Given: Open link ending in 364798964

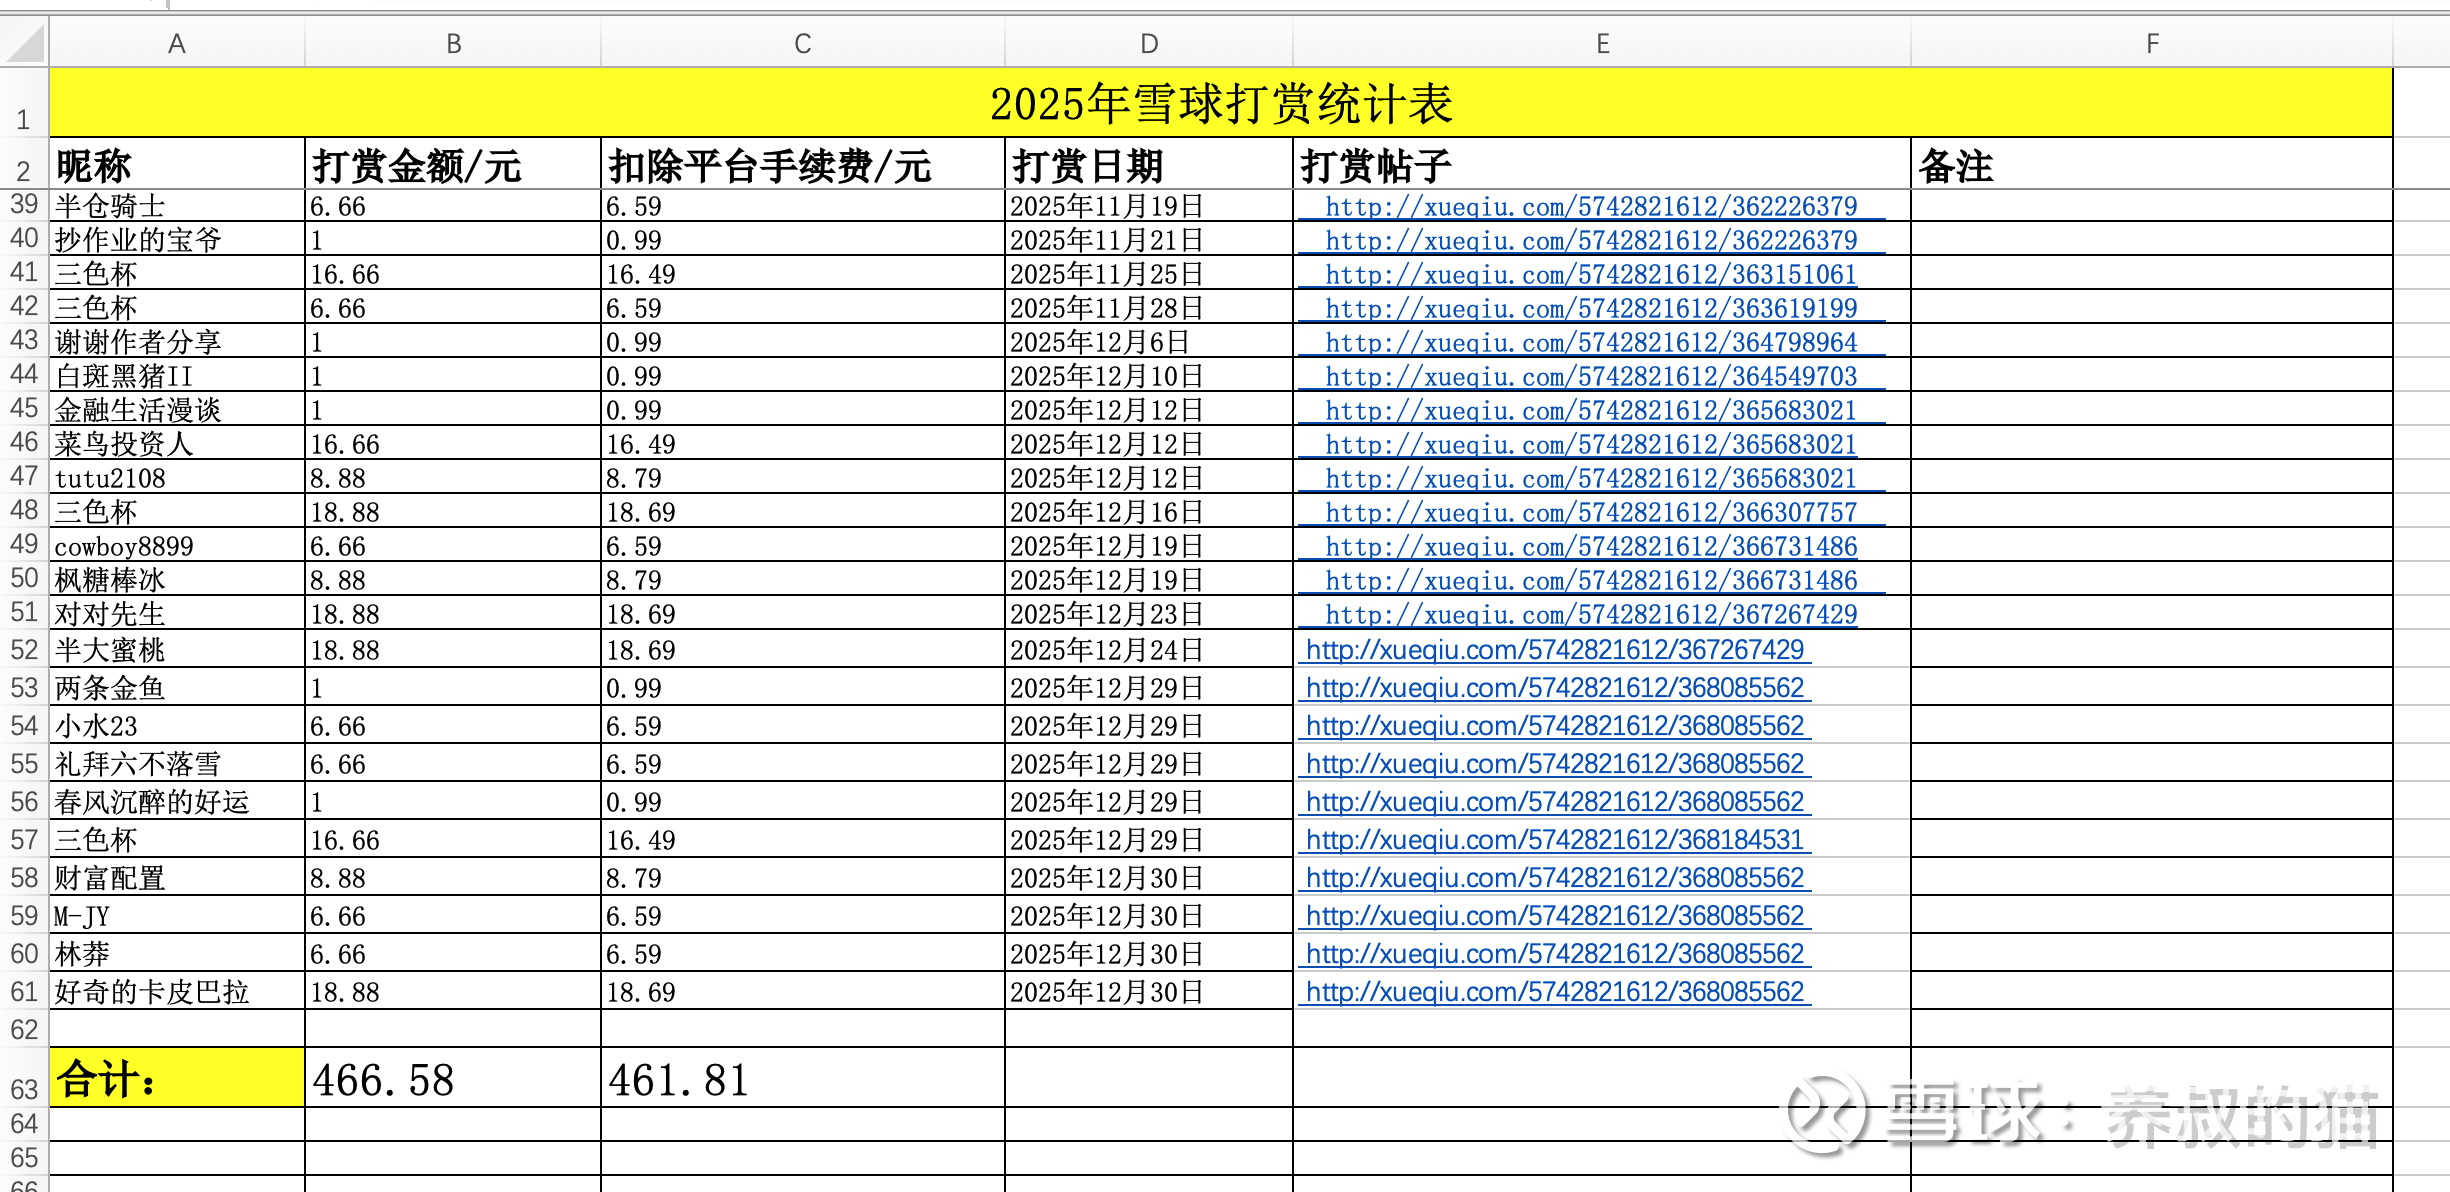Looking at the screenshot, I should click(x=1590, y=343).
